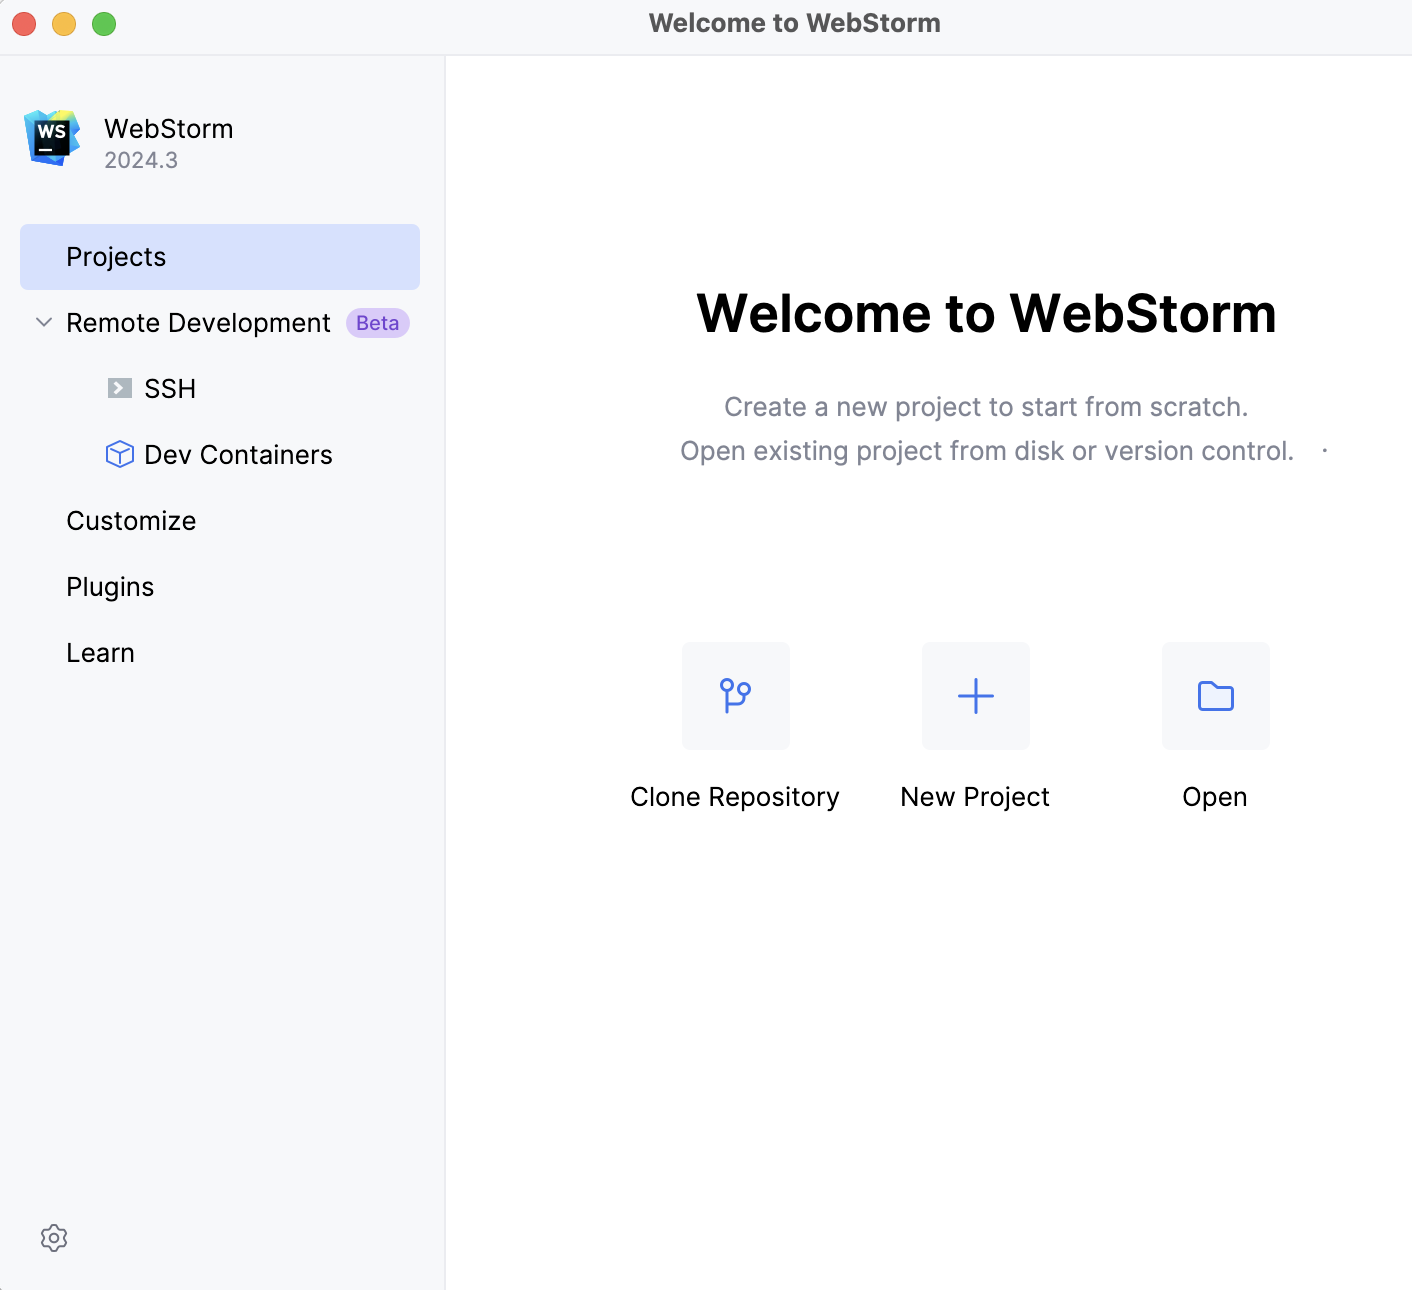The image size is (1412, 1290).
Task: Open the Plugins section
Action: point(110,586)
